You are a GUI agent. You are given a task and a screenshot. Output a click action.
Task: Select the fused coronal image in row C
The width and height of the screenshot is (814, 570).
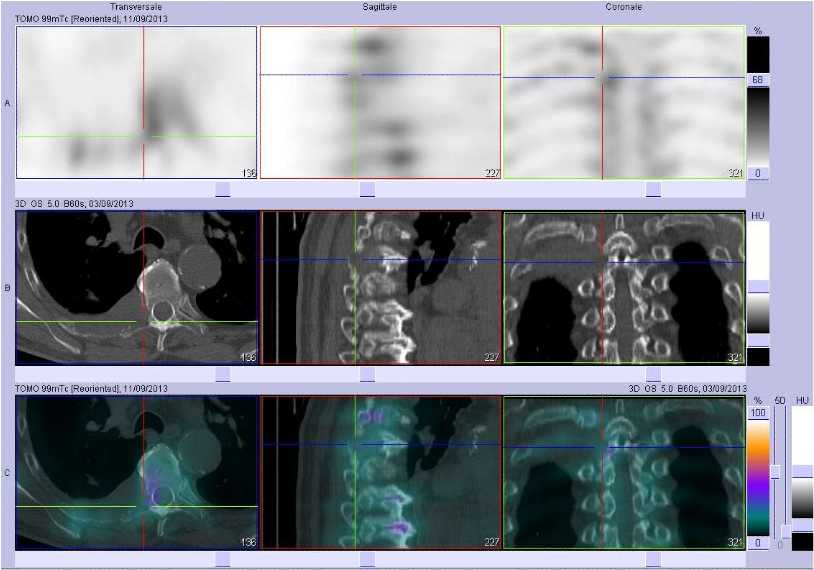[x=624, y=472]
